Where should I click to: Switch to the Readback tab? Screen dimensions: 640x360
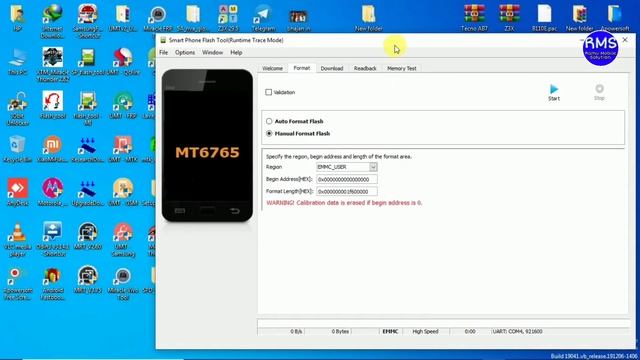click(x=365, y=68)
